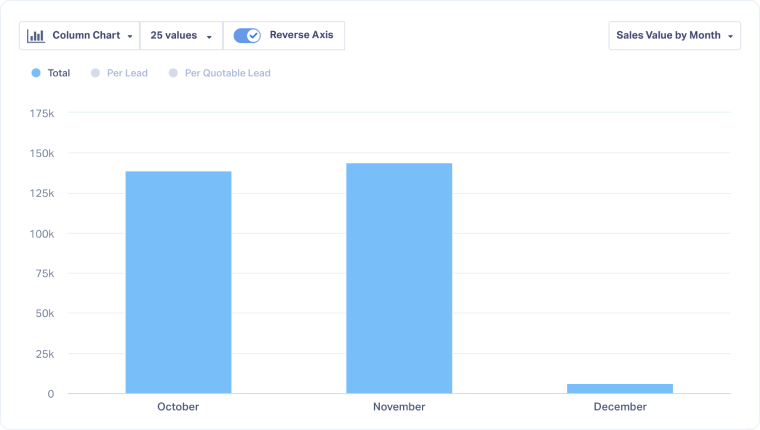The height and width of the screenshot is (430, 760).
Task: Click the column chart bars icon
Action: pyautogui.click(x=36, y=35)
